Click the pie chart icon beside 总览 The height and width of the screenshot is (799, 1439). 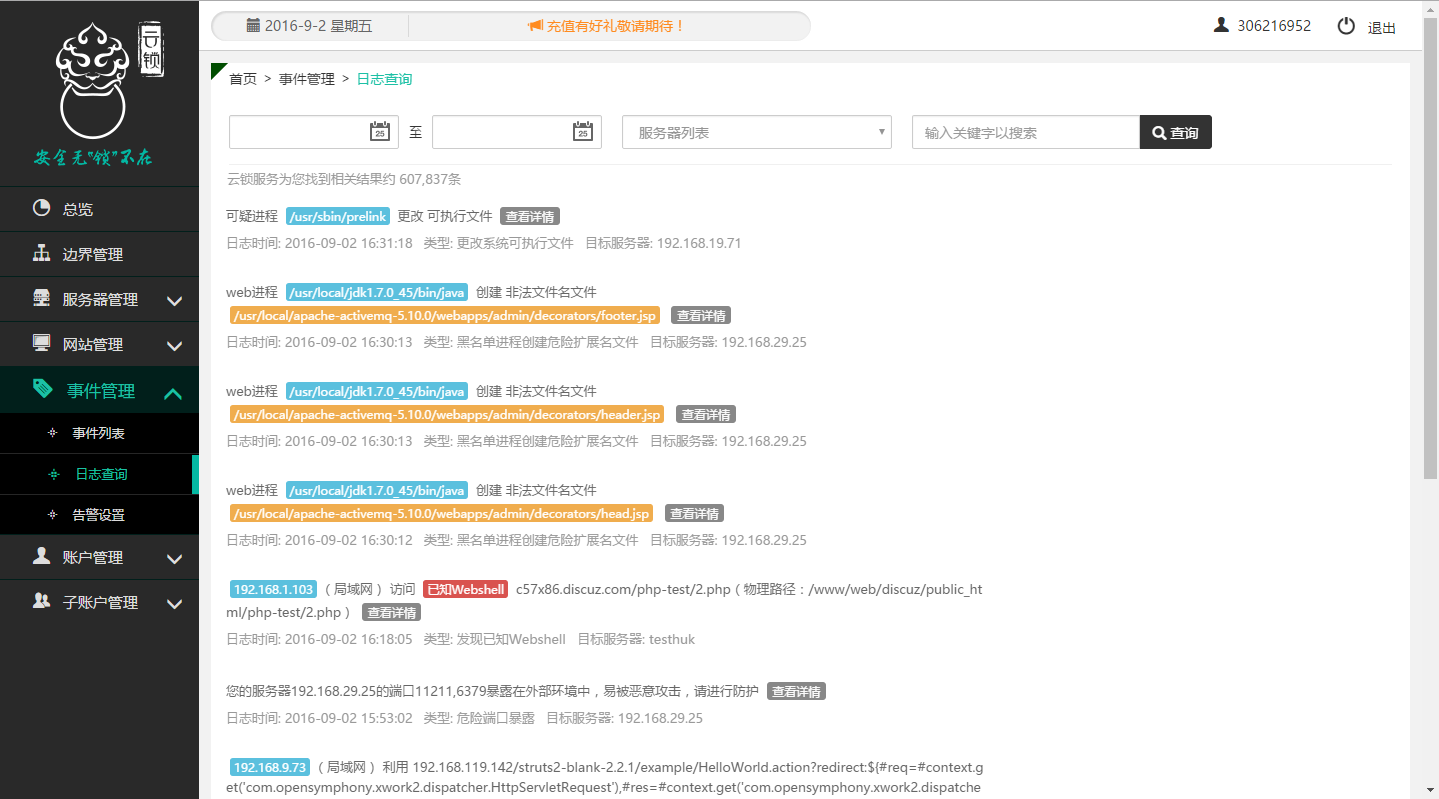click(41, 208)
